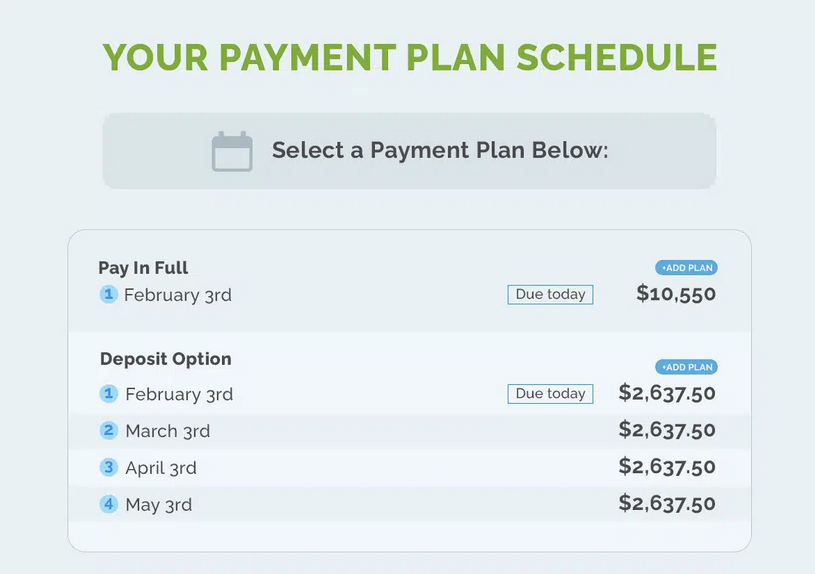Click the Pay In Full heading
The width and height of the screenshot is (815, 574).
point(143,268)
